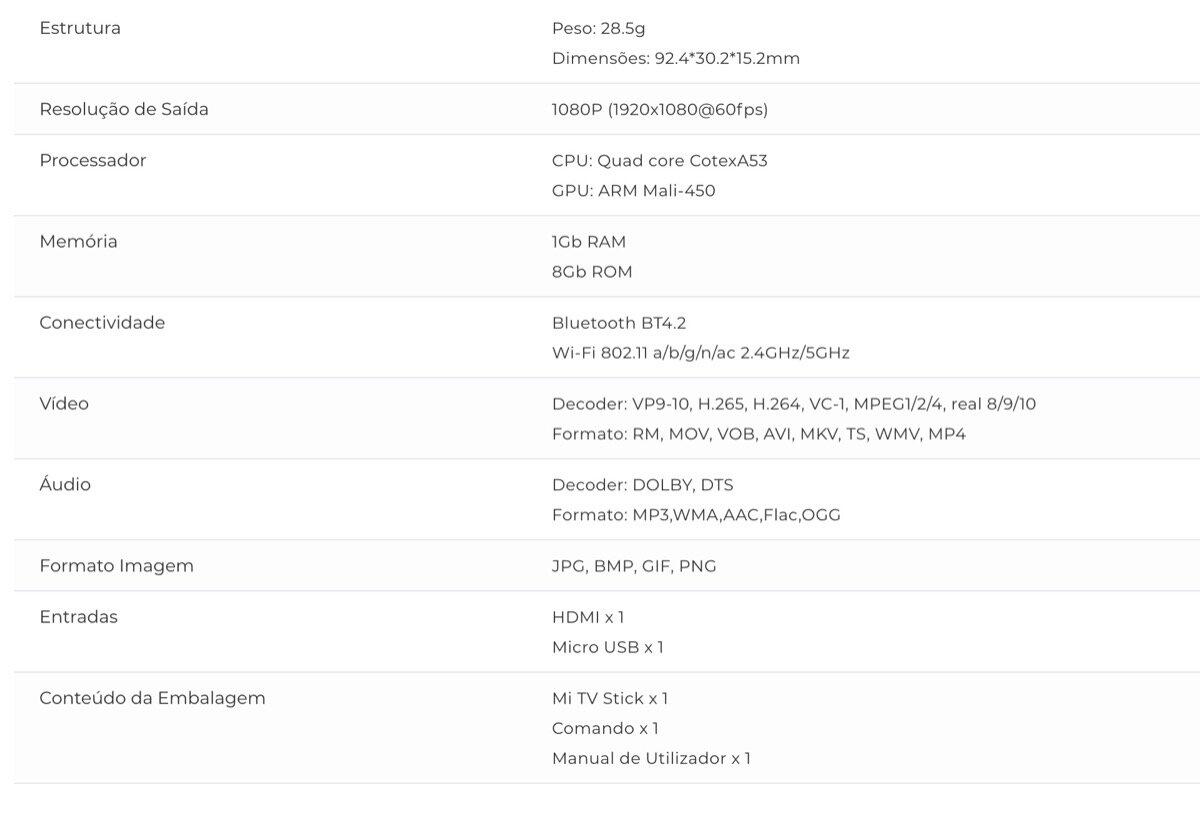Click the 8Gb ROM value
Viewport: 1200px width, 819px height.
tap(592, 271)
